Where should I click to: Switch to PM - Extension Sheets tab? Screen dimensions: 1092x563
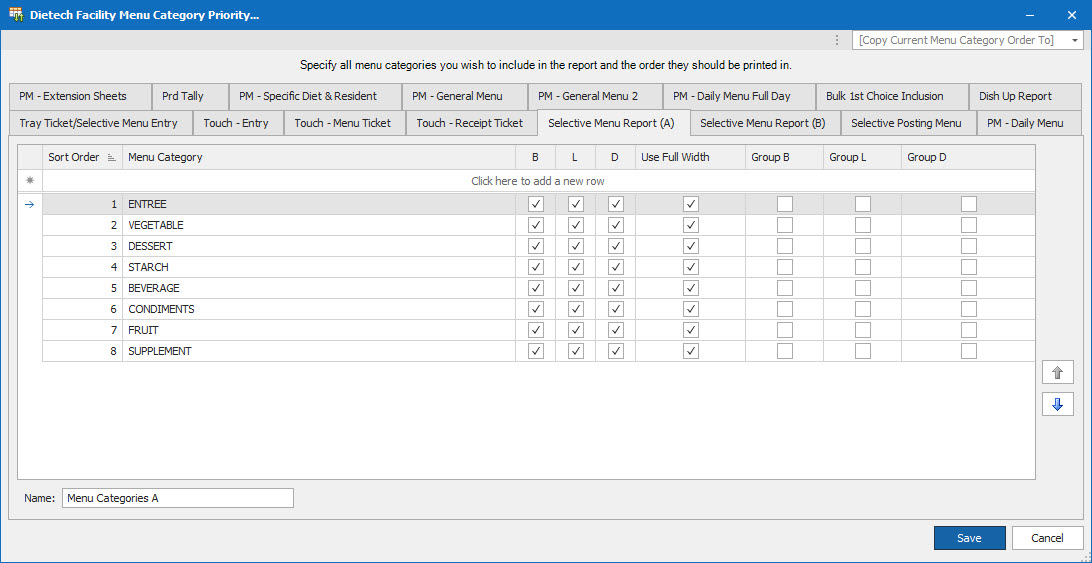81,96
